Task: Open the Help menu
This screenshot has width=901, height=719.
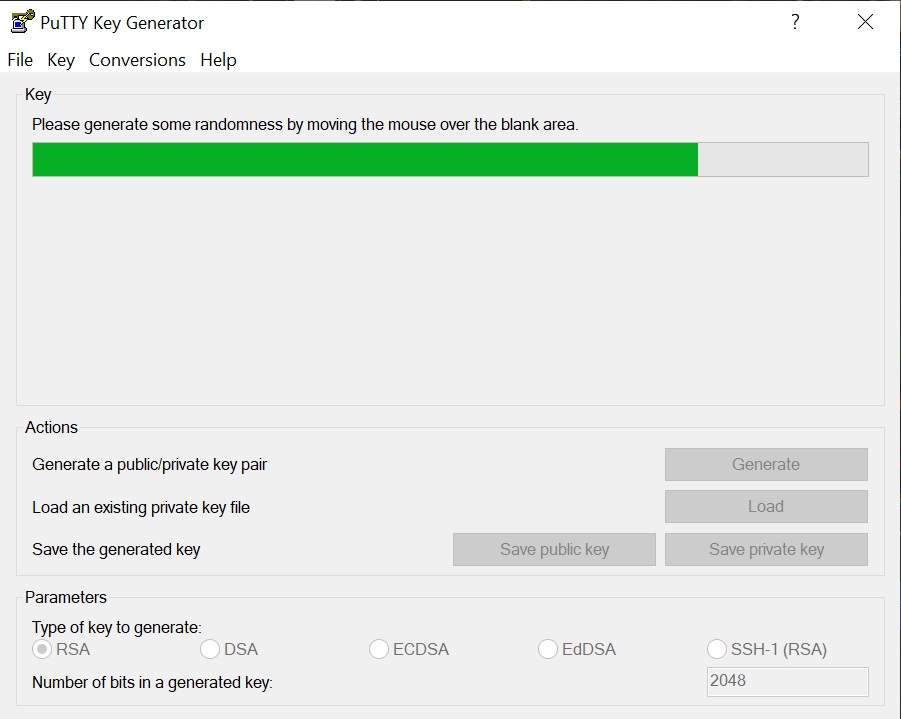Action: click(218, 60)
